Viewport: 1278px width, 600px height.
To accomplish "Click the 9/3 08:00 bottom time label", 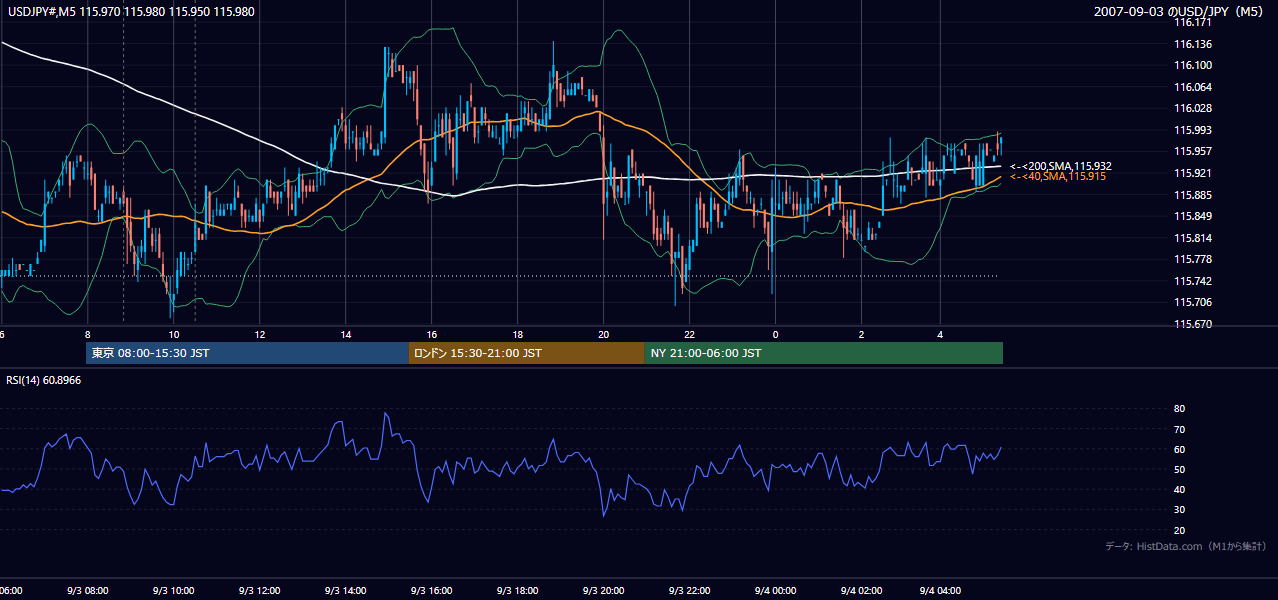I will (x=87, y=591).
